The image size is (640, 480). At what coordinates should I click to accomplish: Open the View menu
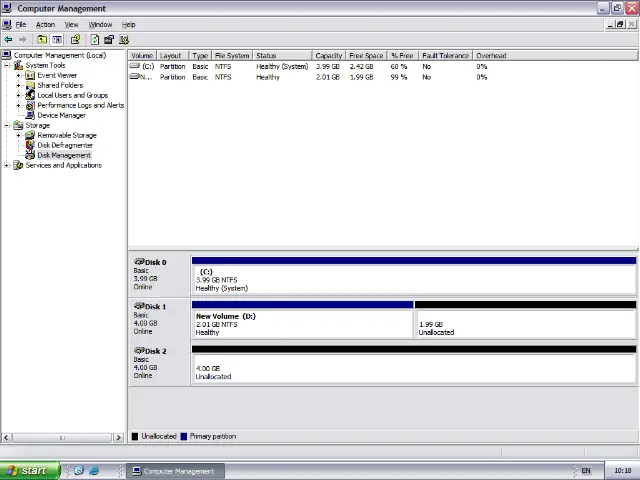click(71, 24)
